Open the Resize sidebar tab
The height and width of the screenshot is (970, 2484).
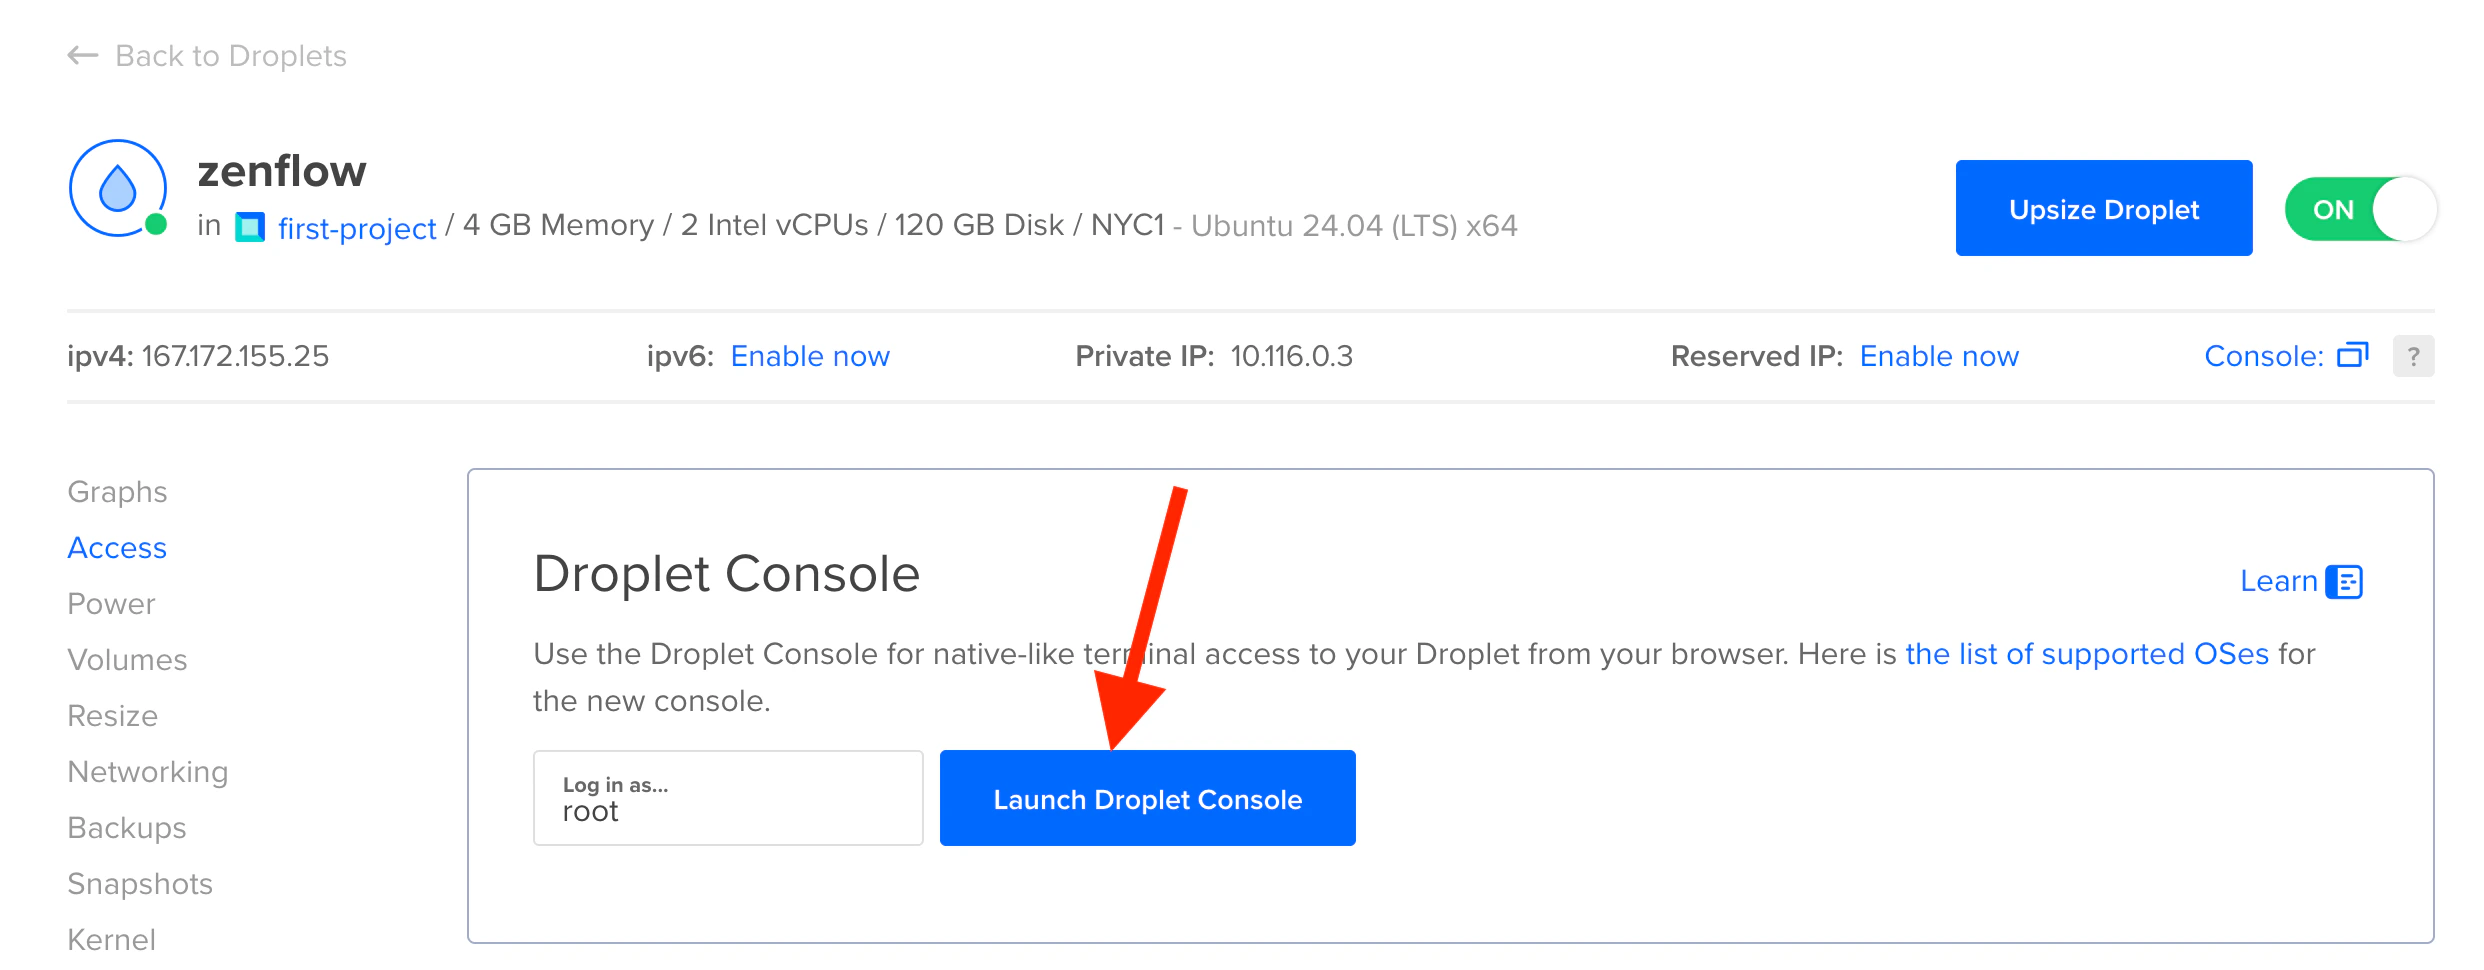pos(112,716)
